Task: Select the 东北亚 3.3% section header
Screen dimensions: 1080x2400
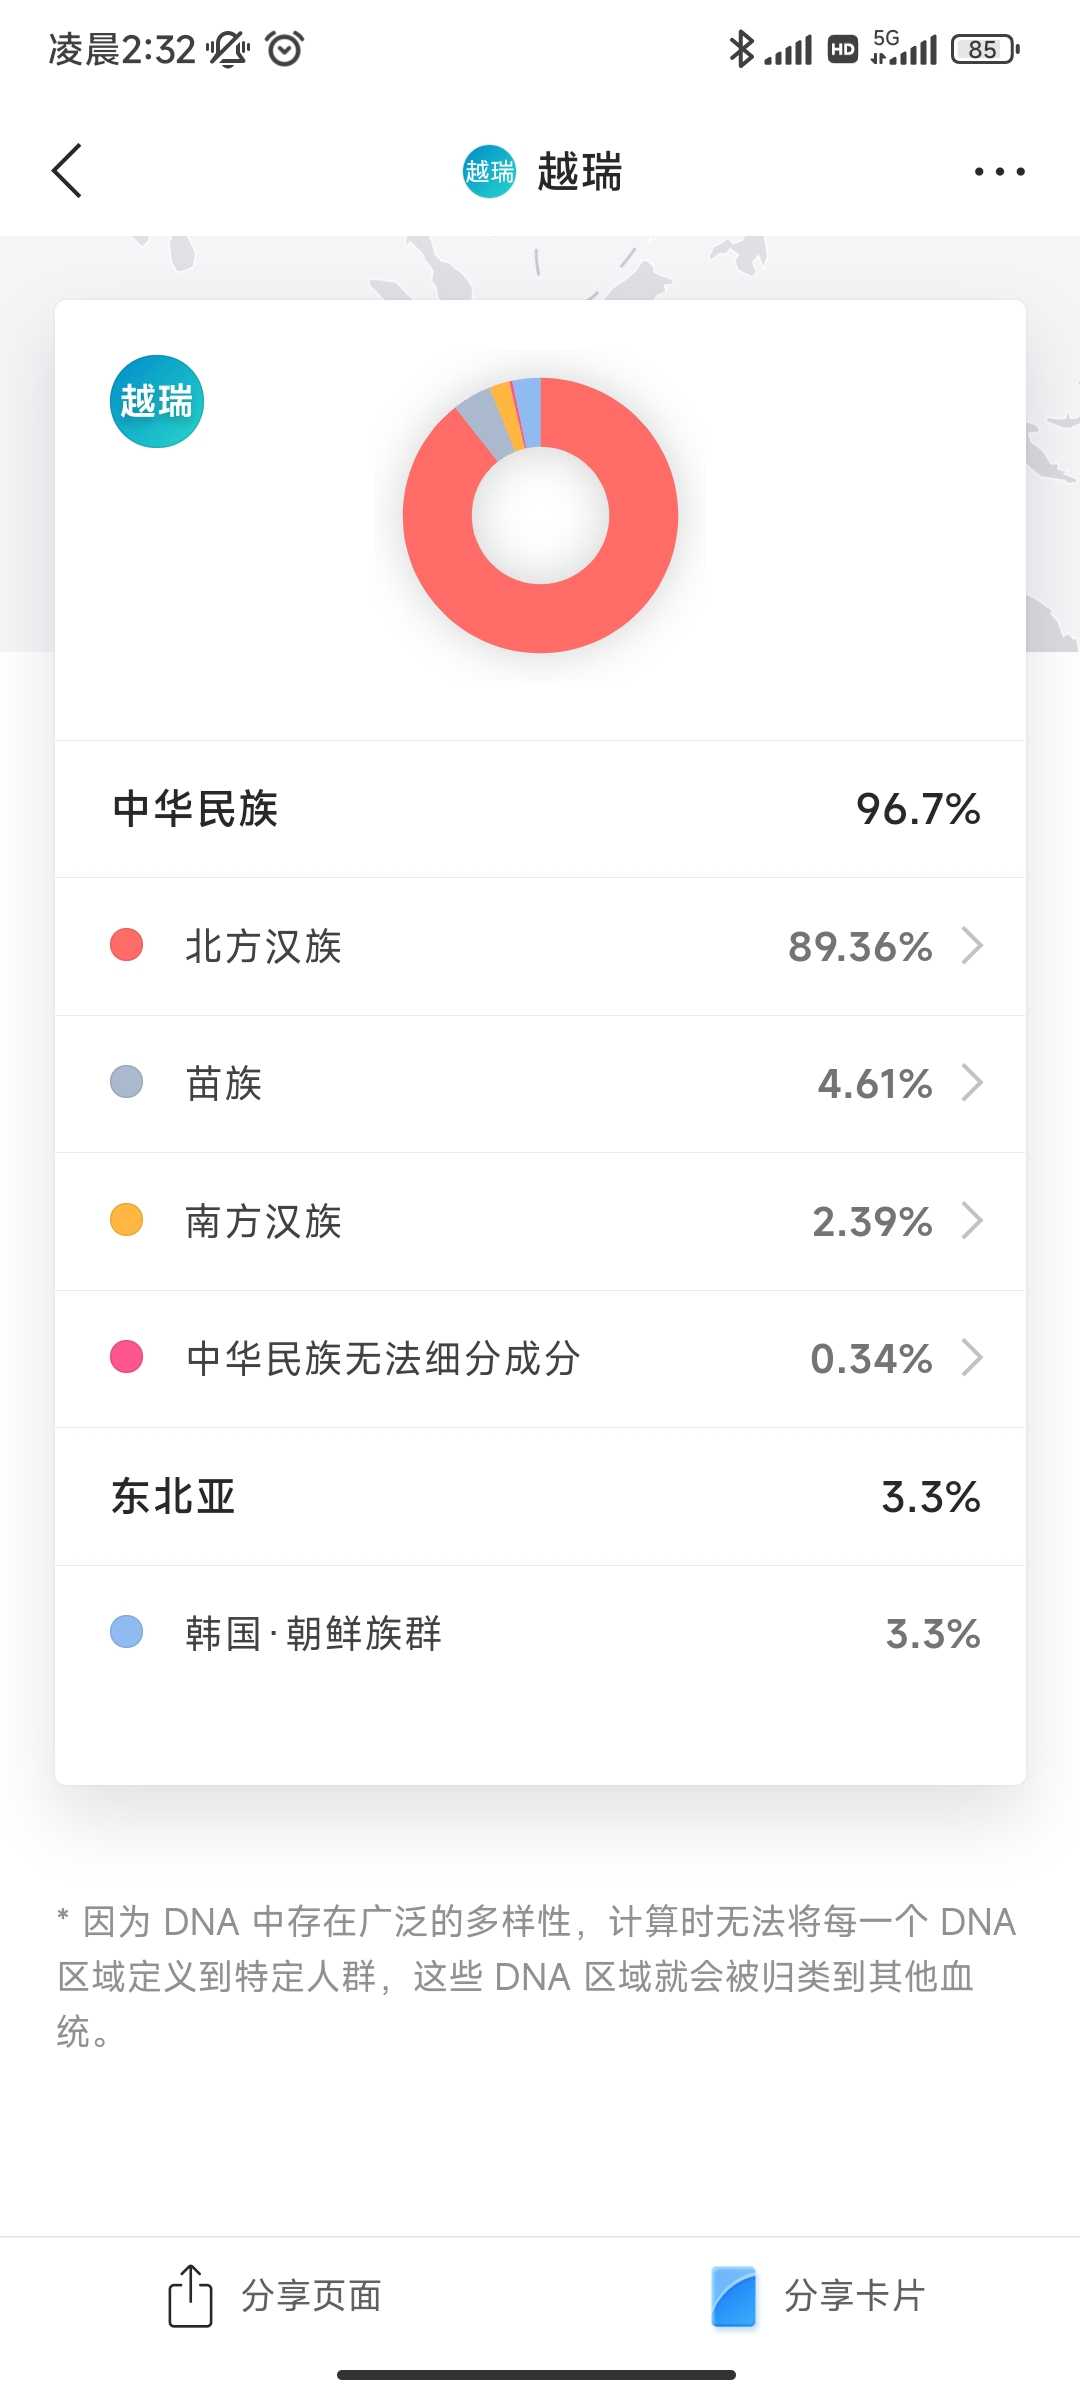Action: [x=540, y=1497]
